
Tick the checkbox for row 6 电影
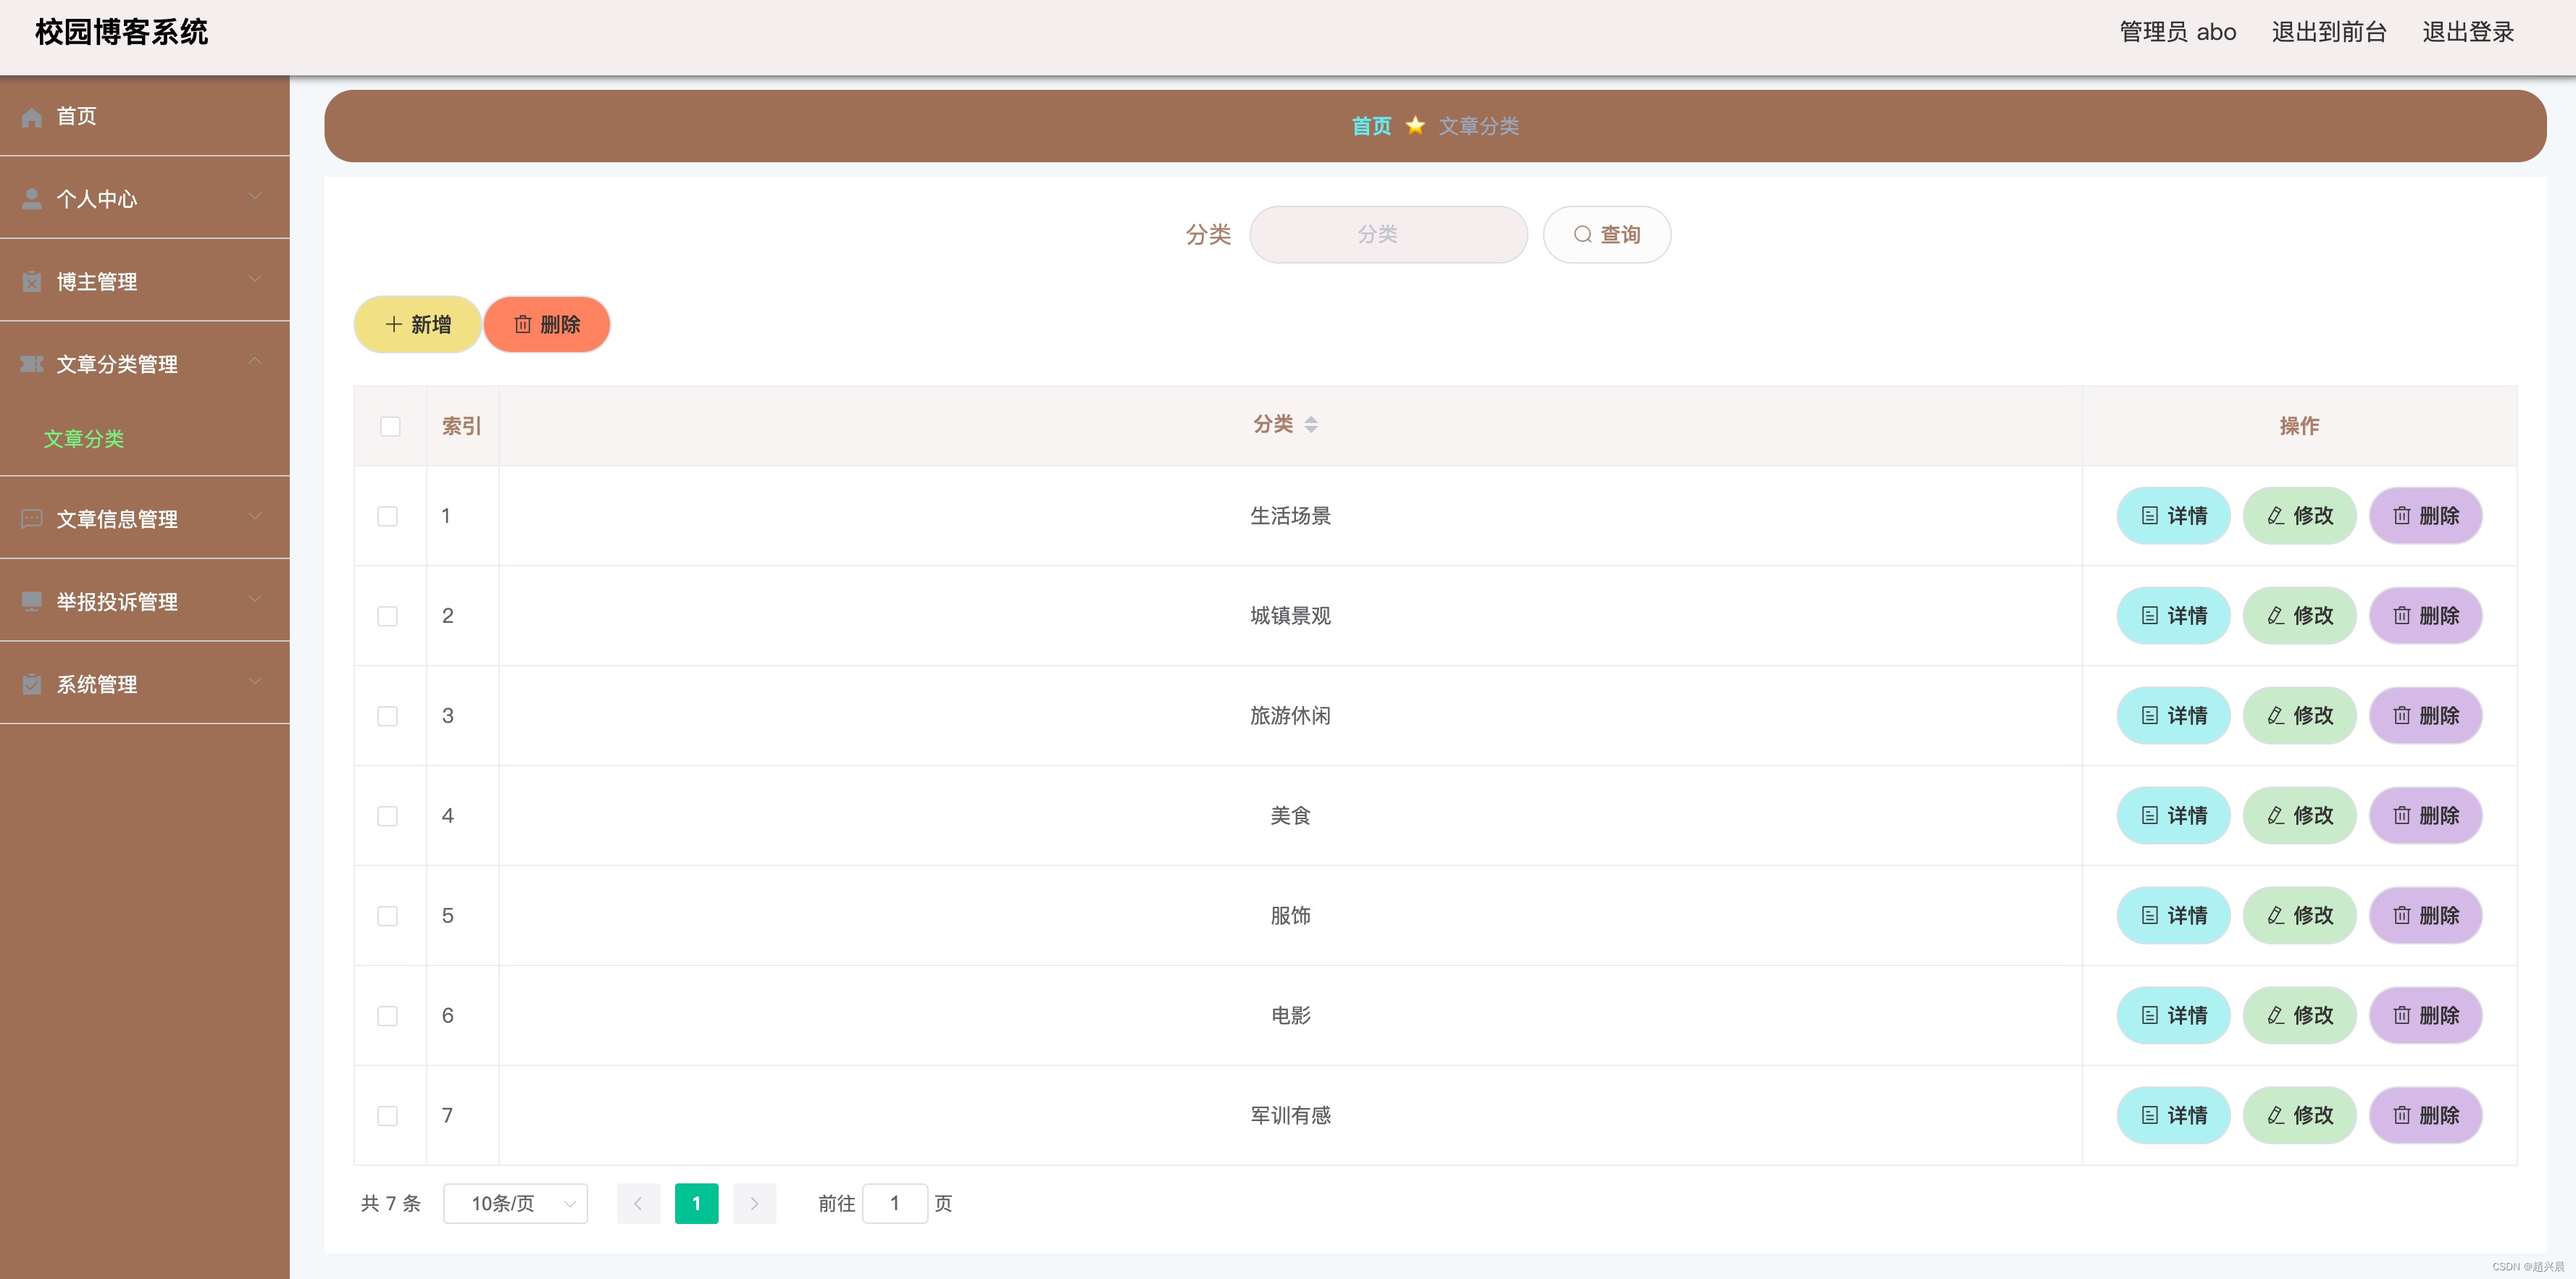point(387,1016)
